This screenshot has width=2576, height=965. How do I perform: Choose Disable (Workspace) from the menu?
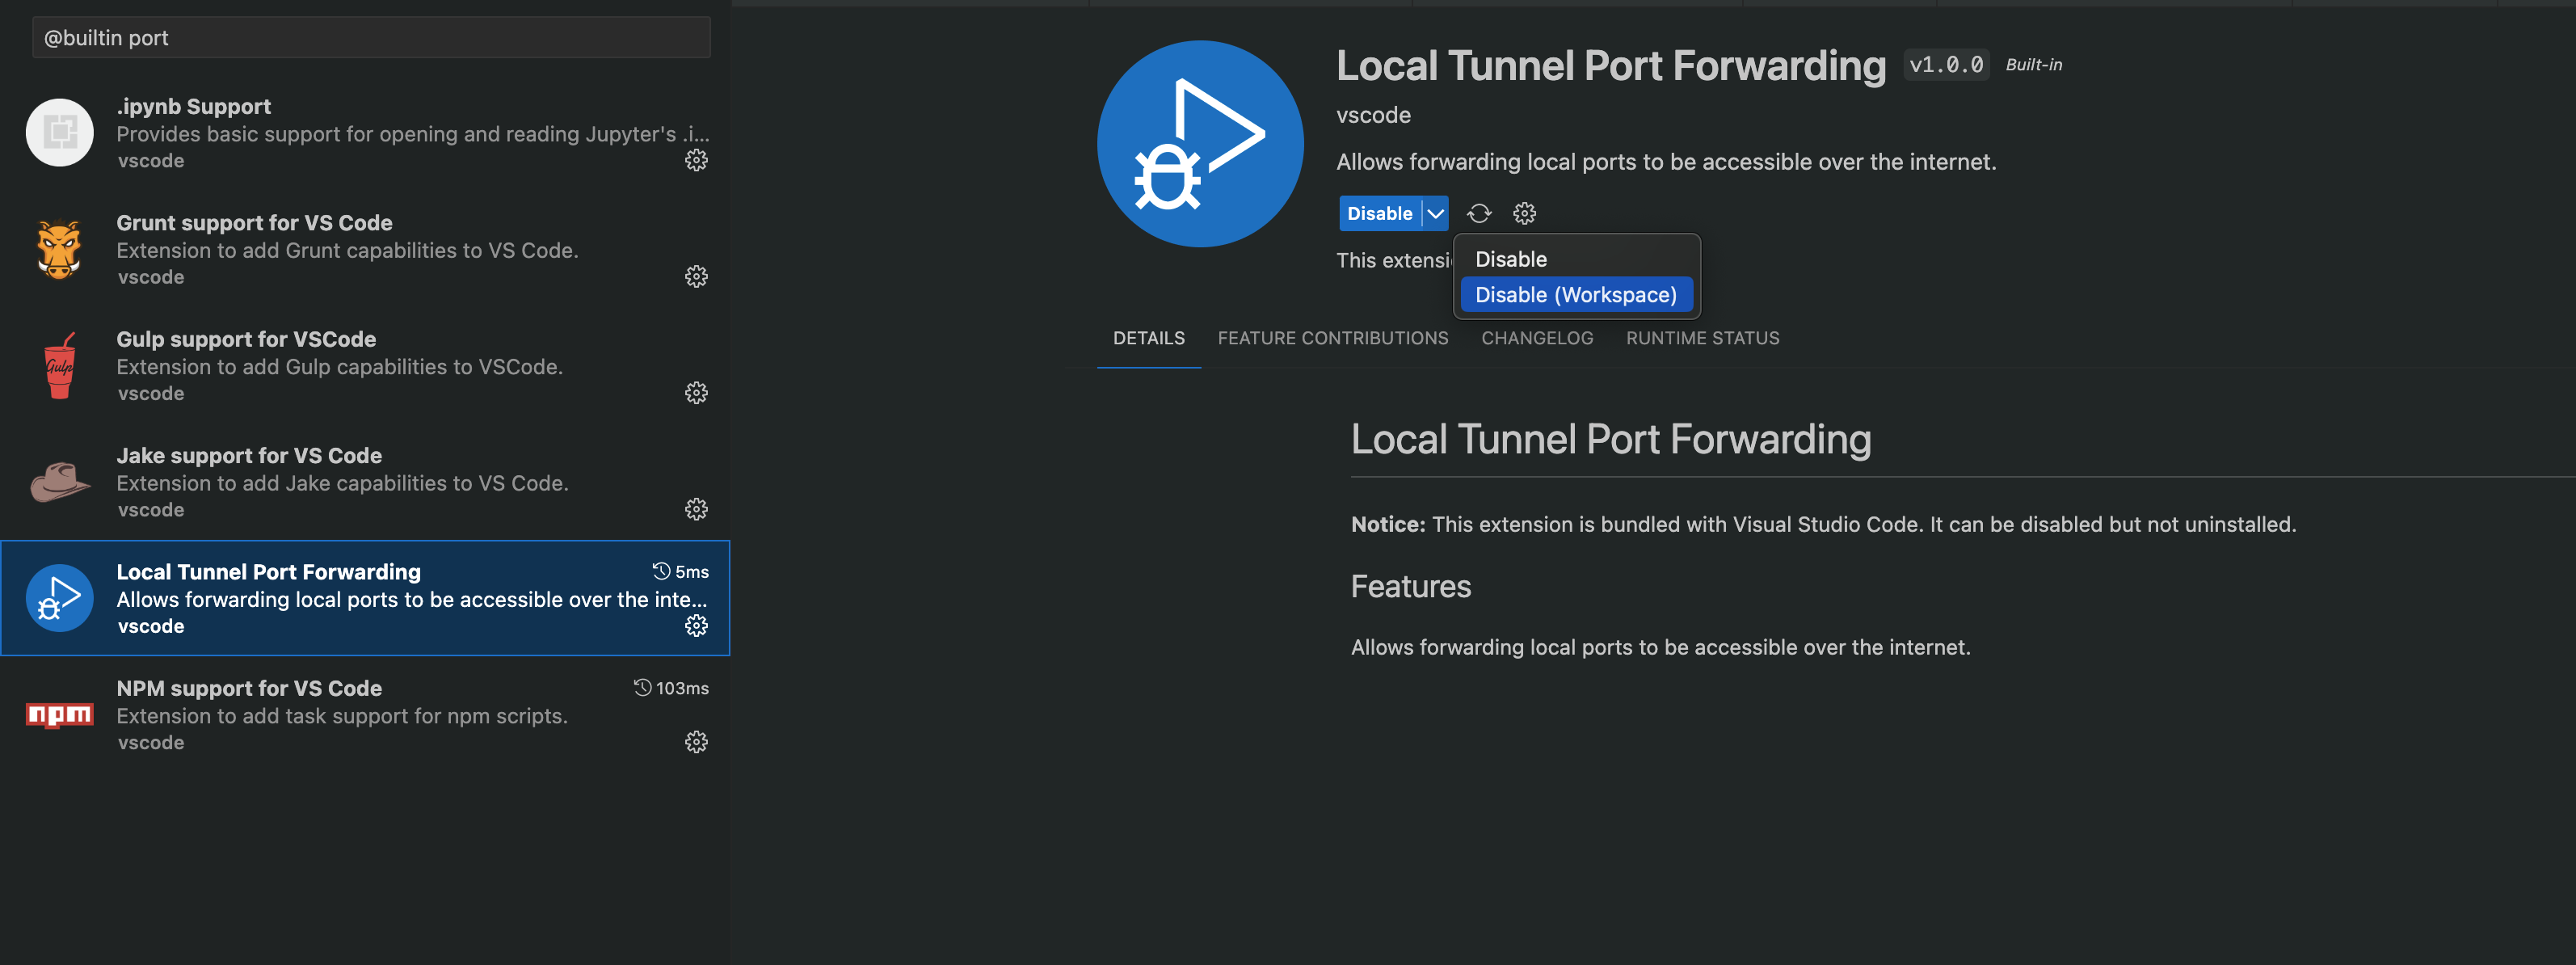(x=1576, y=295)
